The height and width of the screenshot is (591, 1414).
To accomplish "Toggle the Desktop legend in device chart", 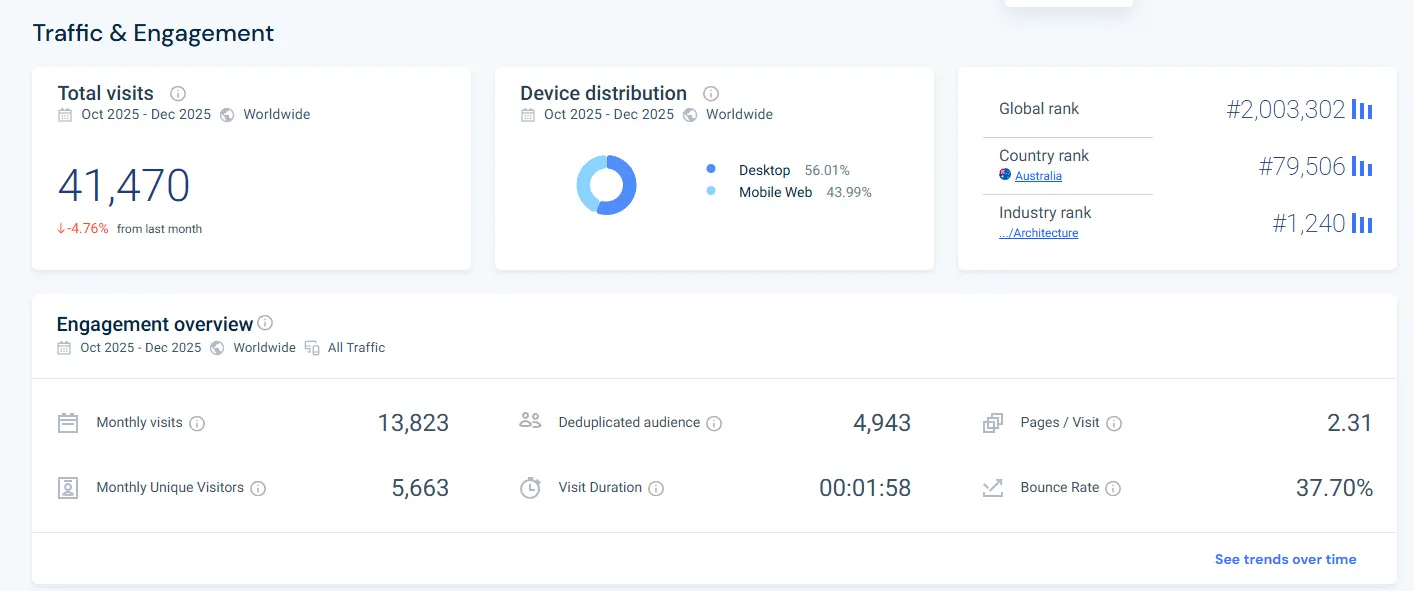I will [x=764, y=169].
